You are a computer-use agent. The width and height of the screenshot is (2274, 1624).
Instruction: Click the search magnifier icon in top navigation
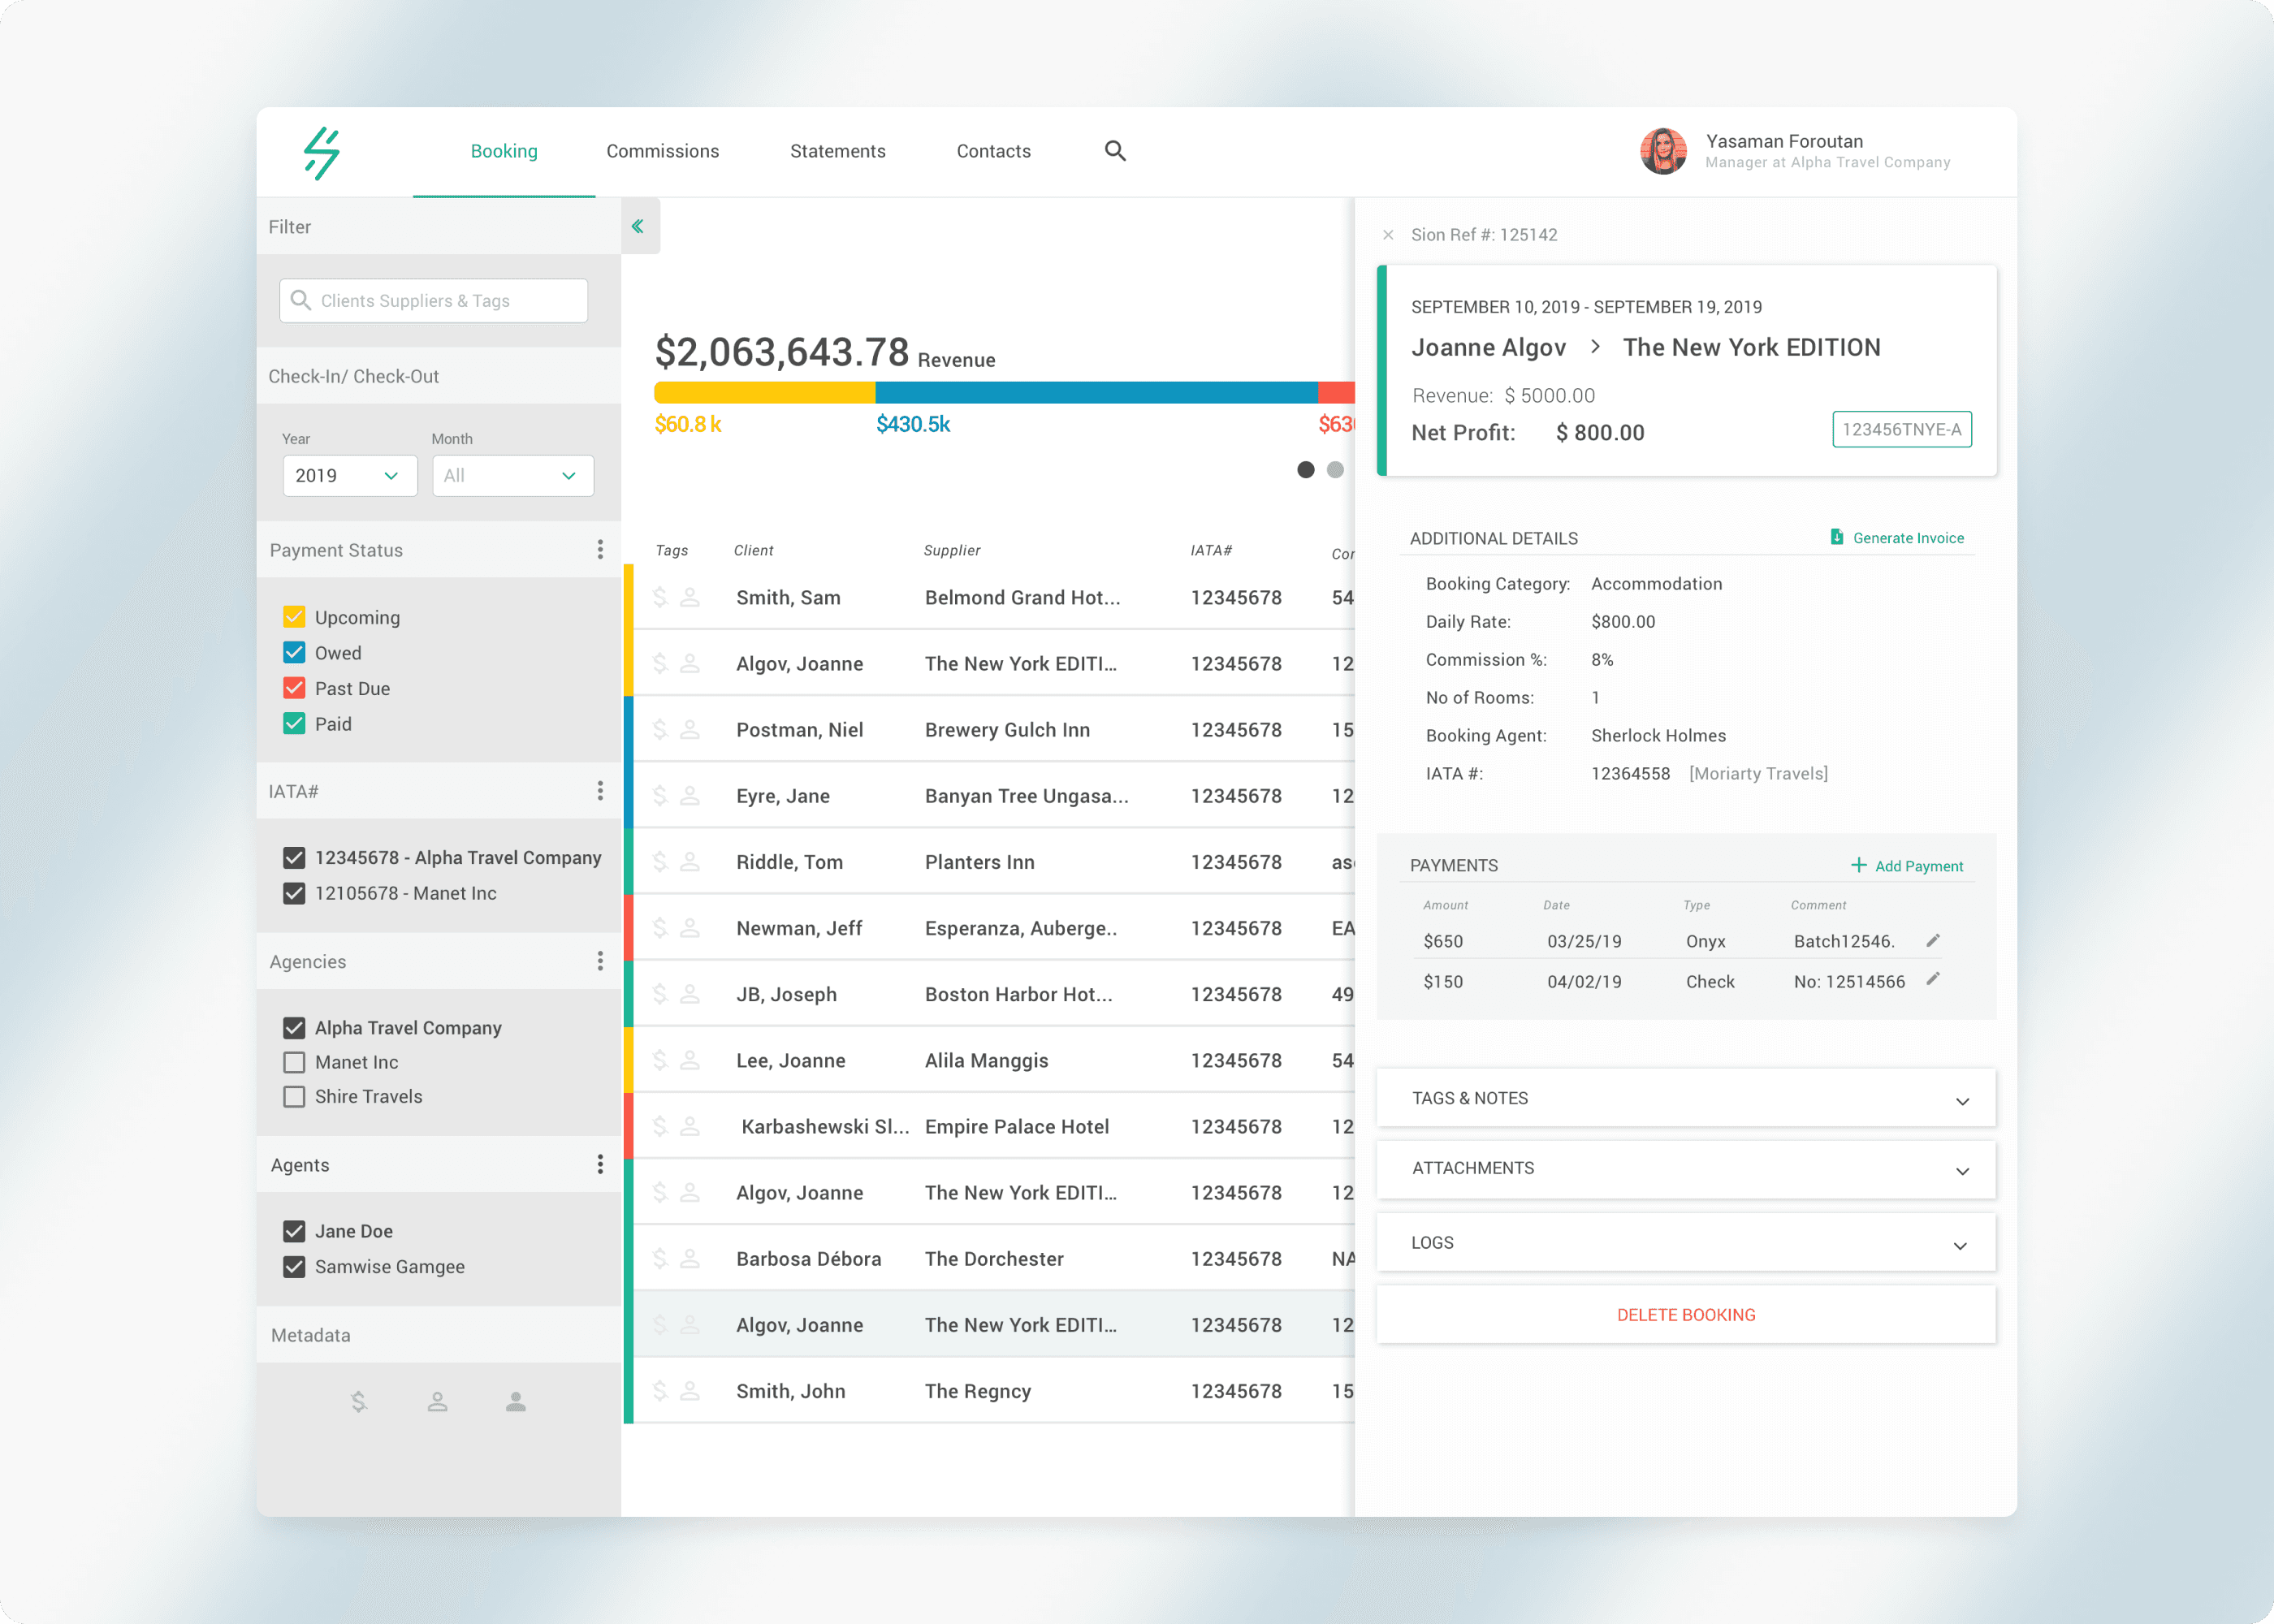[1115, 151]
